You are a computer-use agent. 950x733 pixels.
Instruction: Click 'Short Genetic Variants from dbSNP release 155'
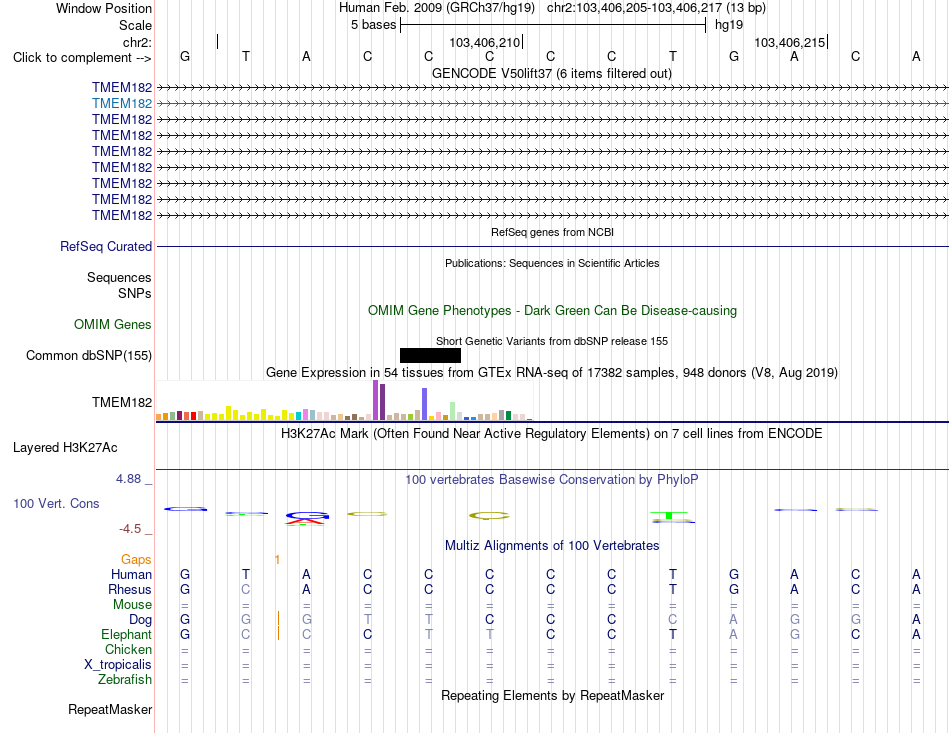551,341
